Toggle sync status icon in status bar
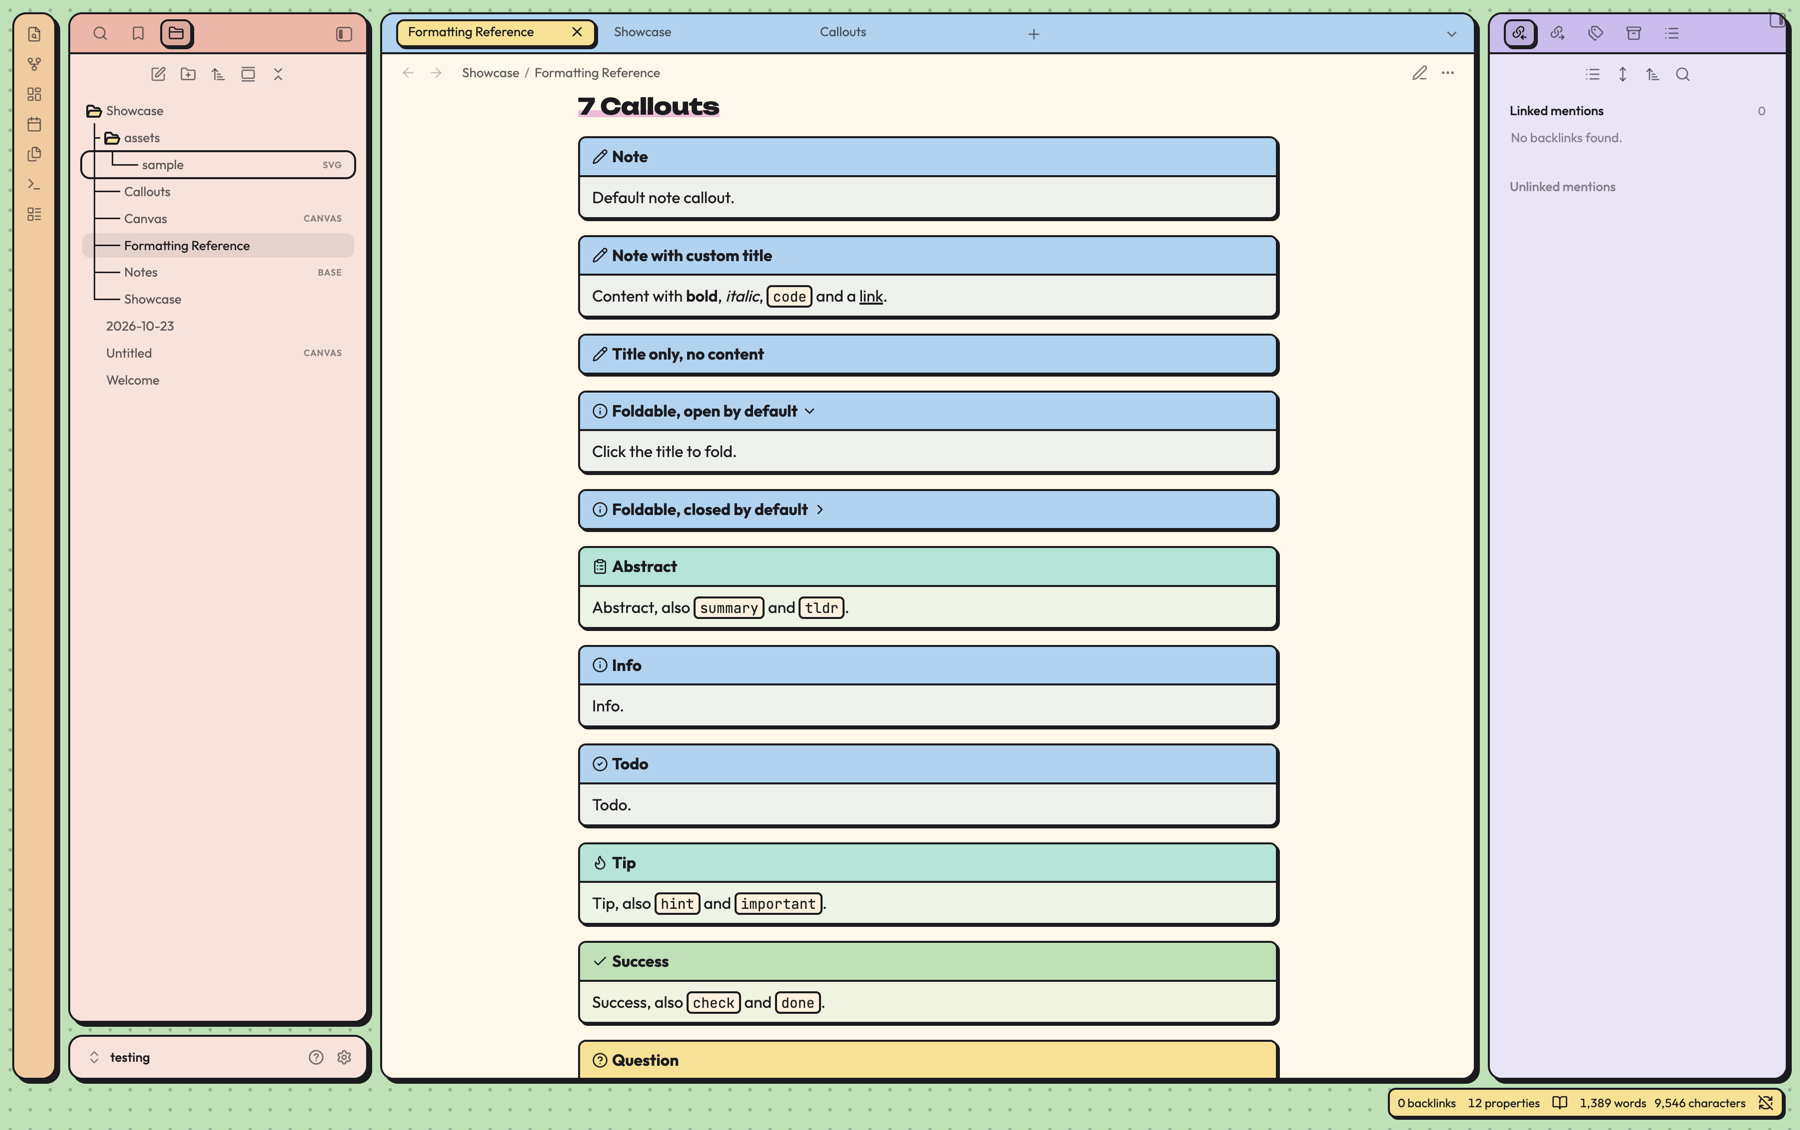The width and height of the screenshot is (1800, 1130). [1766, 1103]
